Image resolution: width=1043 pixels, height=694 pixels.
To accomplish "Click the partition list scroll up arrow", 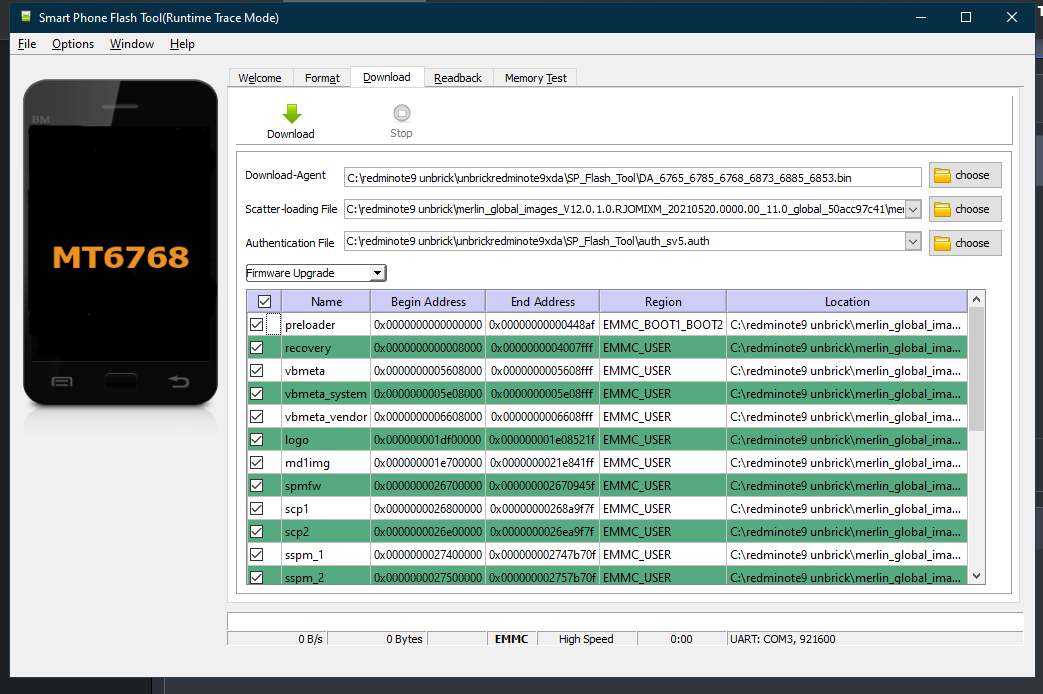I will [x=976, y=299].
